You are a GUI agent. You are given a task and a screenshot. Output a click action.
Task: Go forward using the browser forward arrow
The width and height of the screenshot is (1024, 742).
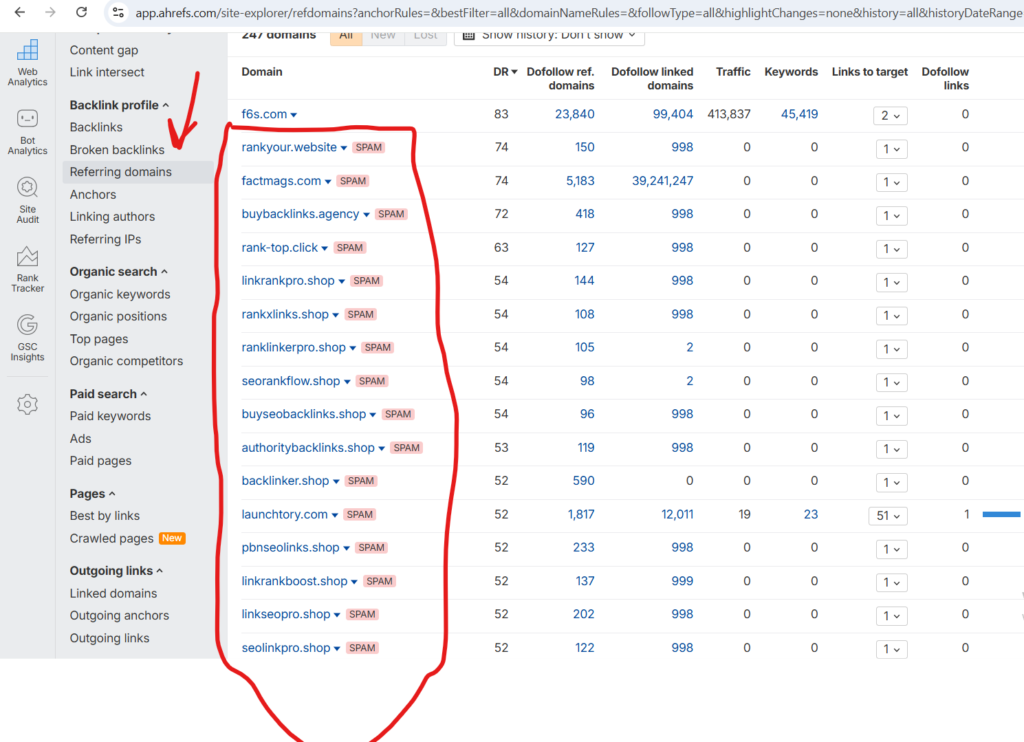click(50, 12)
